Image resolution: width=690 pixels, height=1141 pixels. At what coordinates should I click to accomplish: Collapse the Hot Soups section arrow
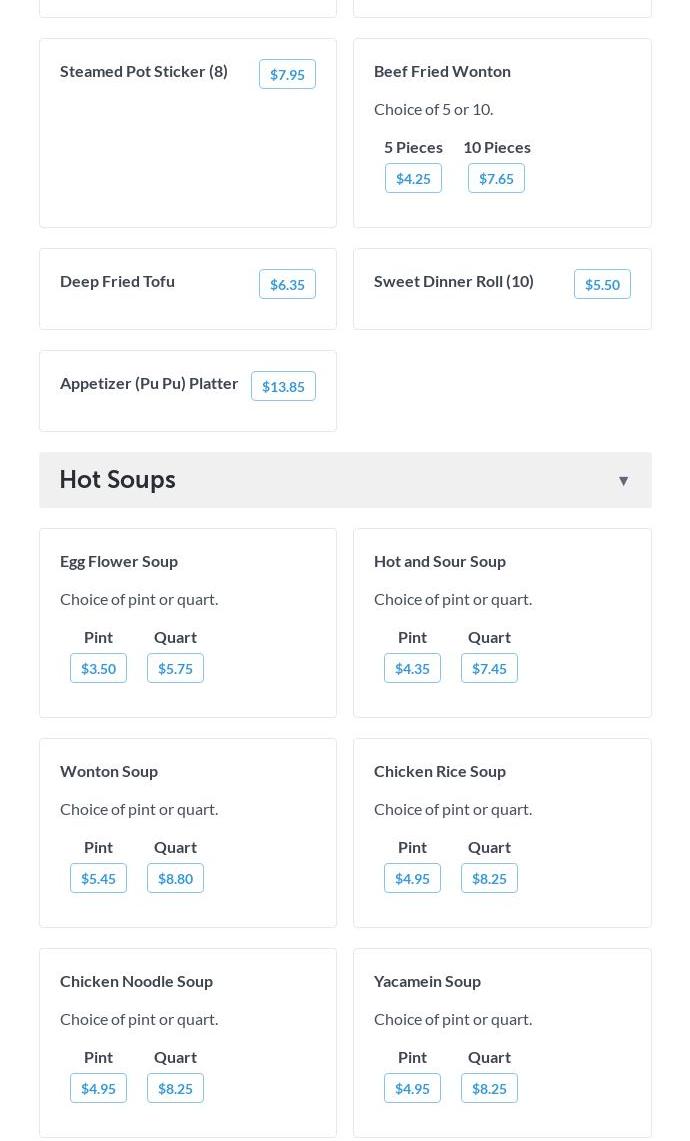point(623,481)
